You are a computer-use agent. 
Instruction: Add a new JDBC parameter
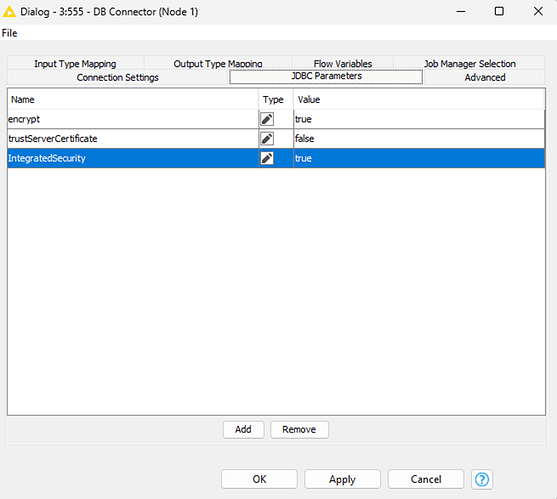pyautogui.click(x=243, y=429)
